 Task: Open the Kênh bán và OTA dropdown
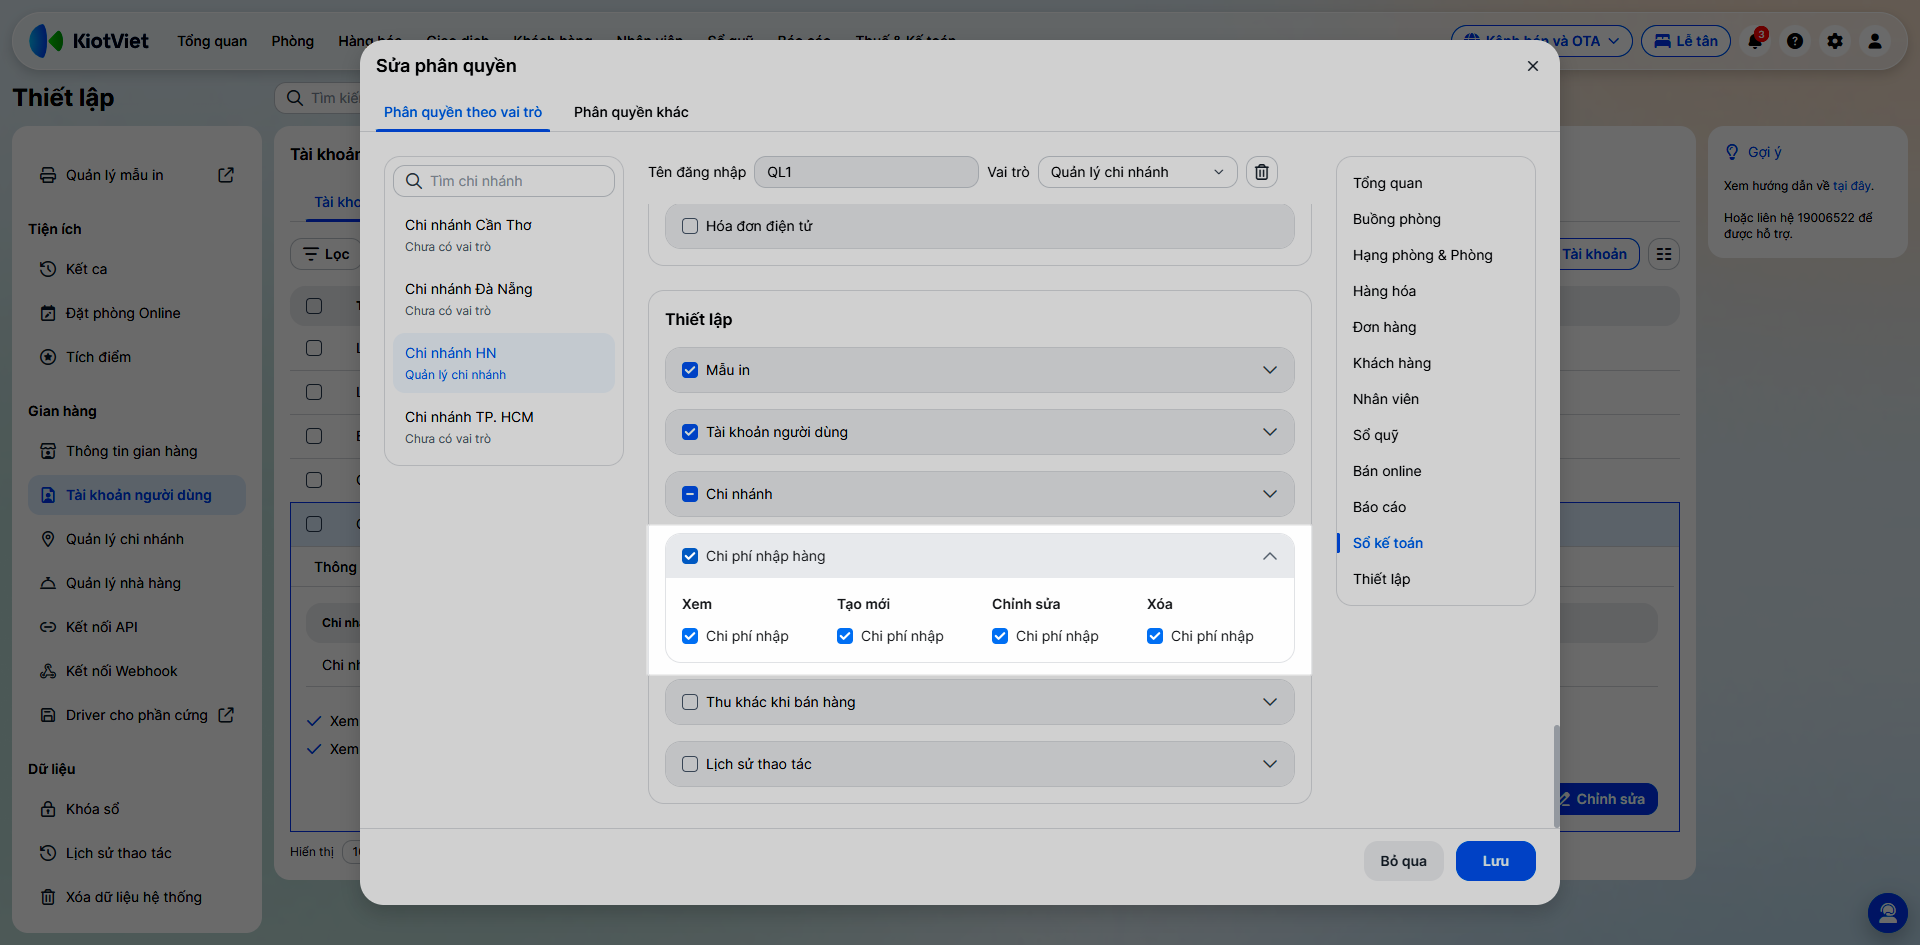coord(1542,41)
